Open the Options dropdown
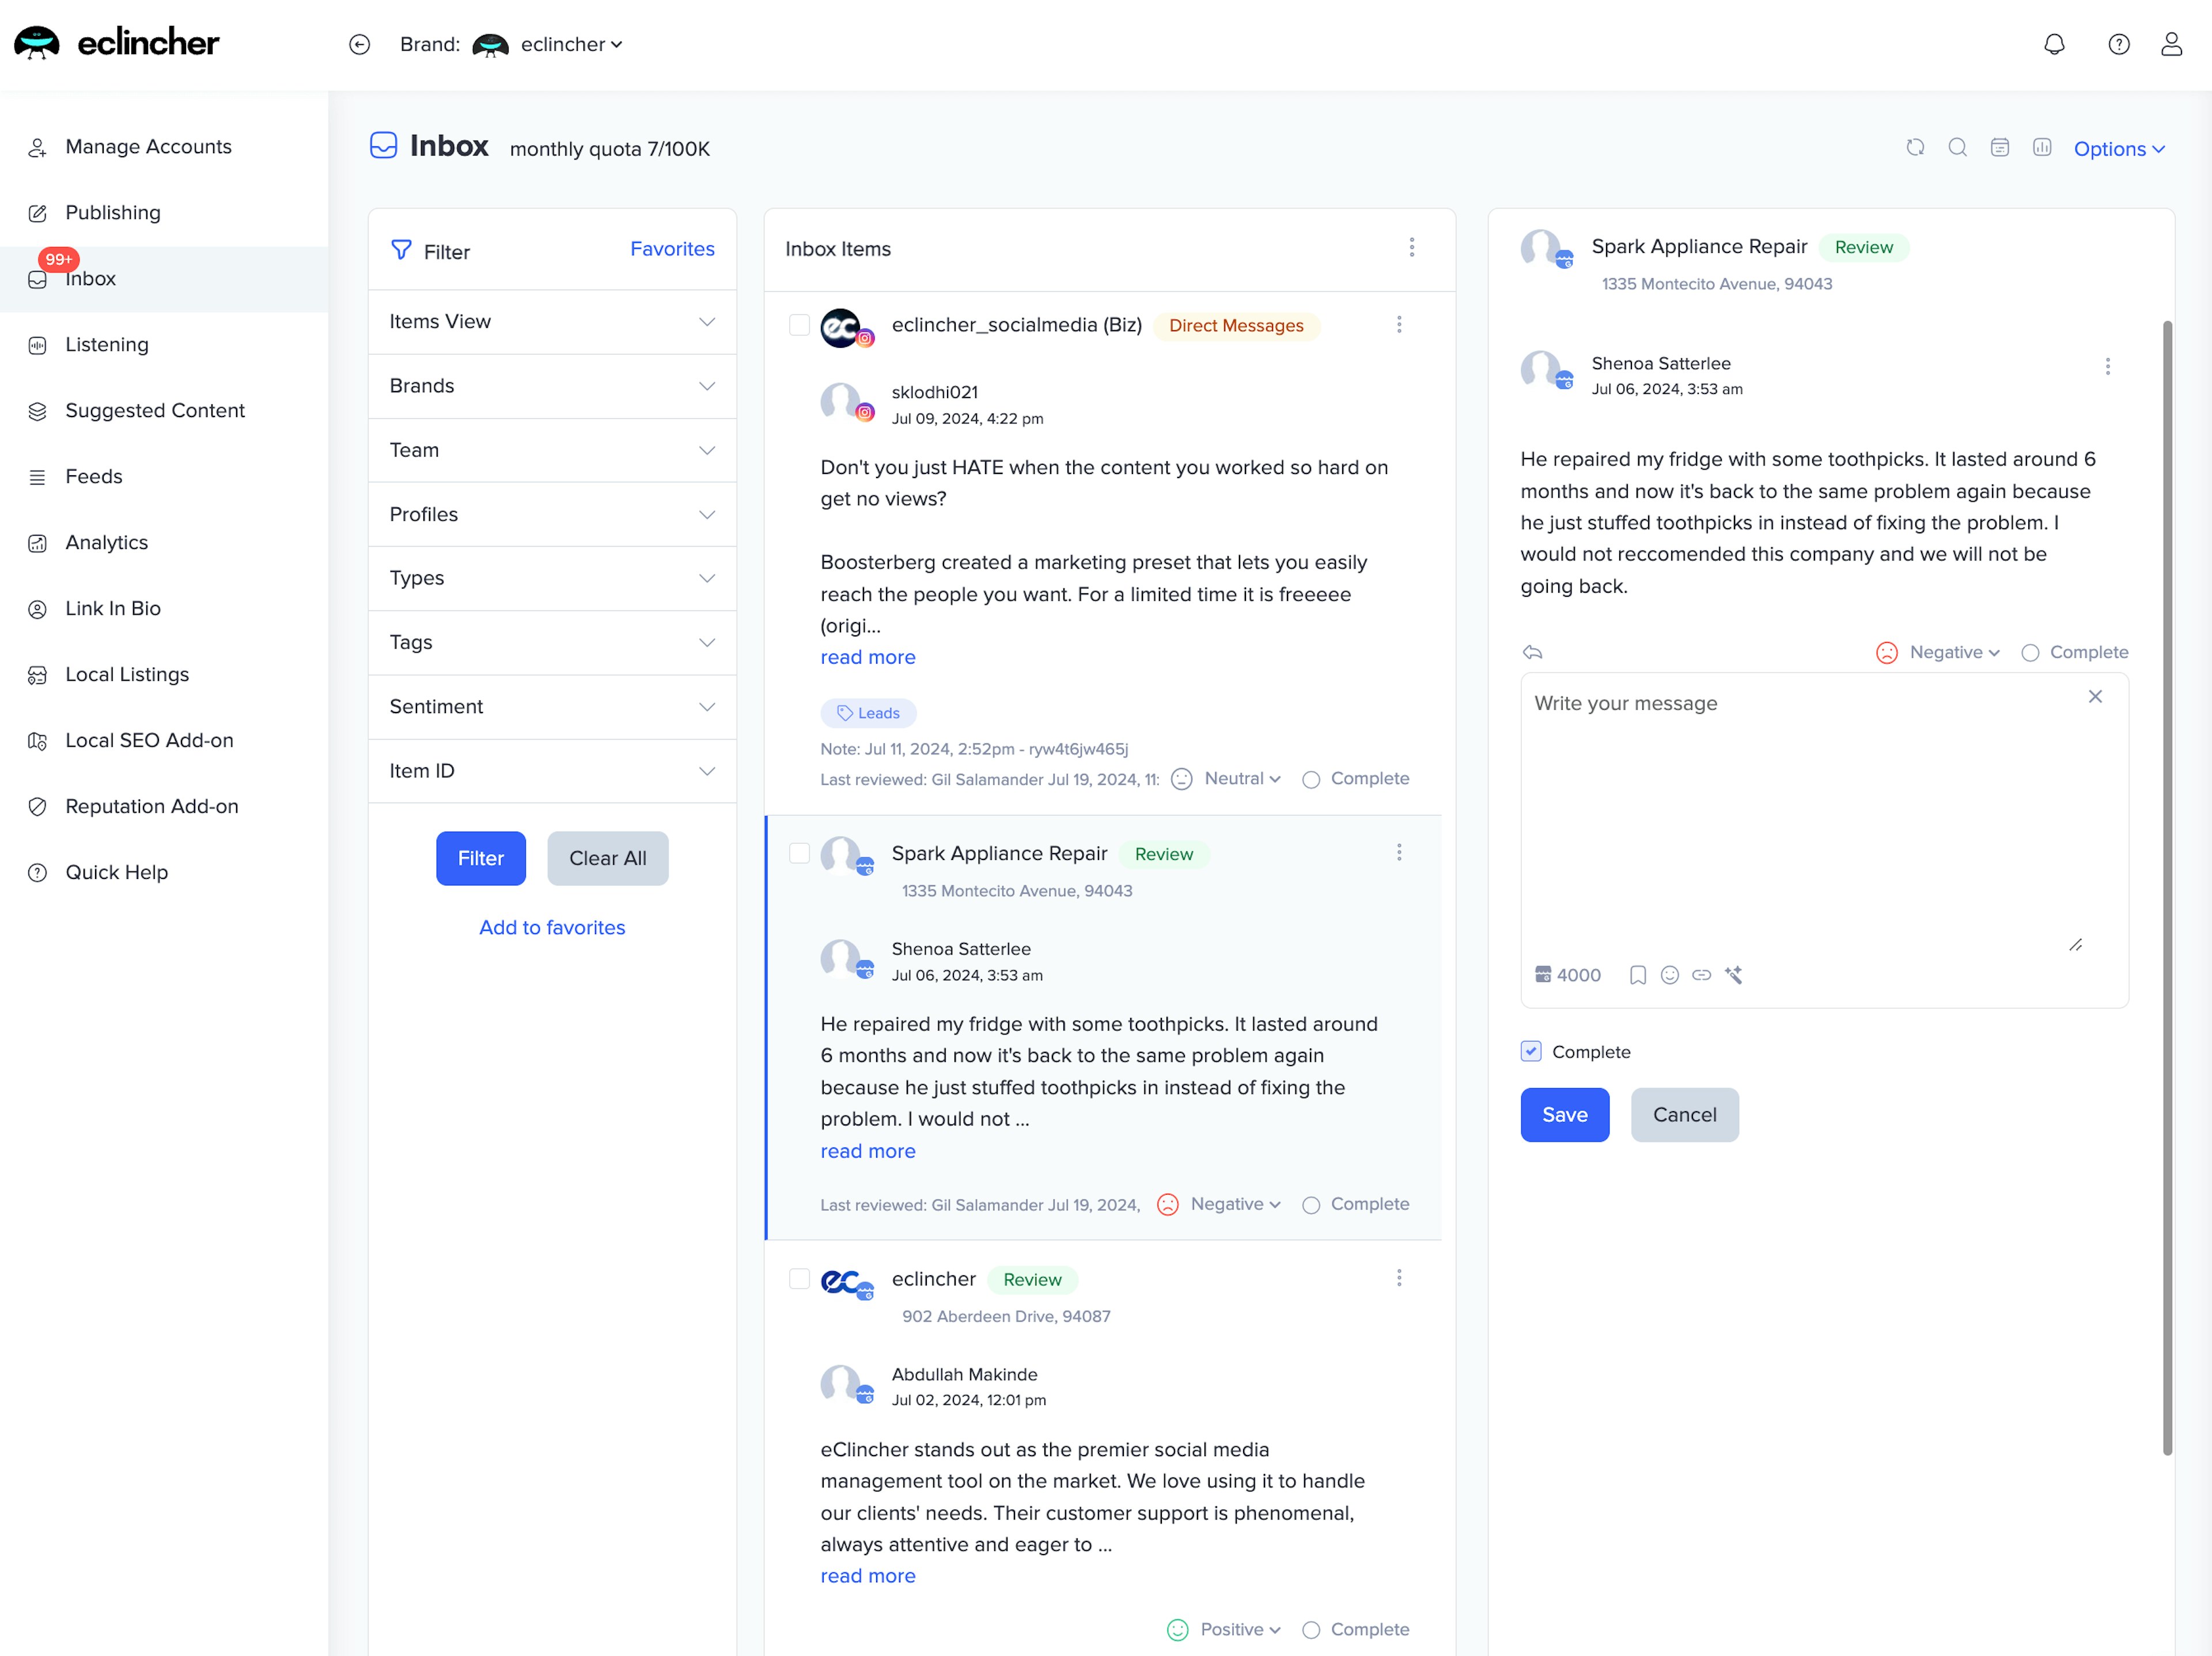The image size is (2212, 1656). [2119, 148]
